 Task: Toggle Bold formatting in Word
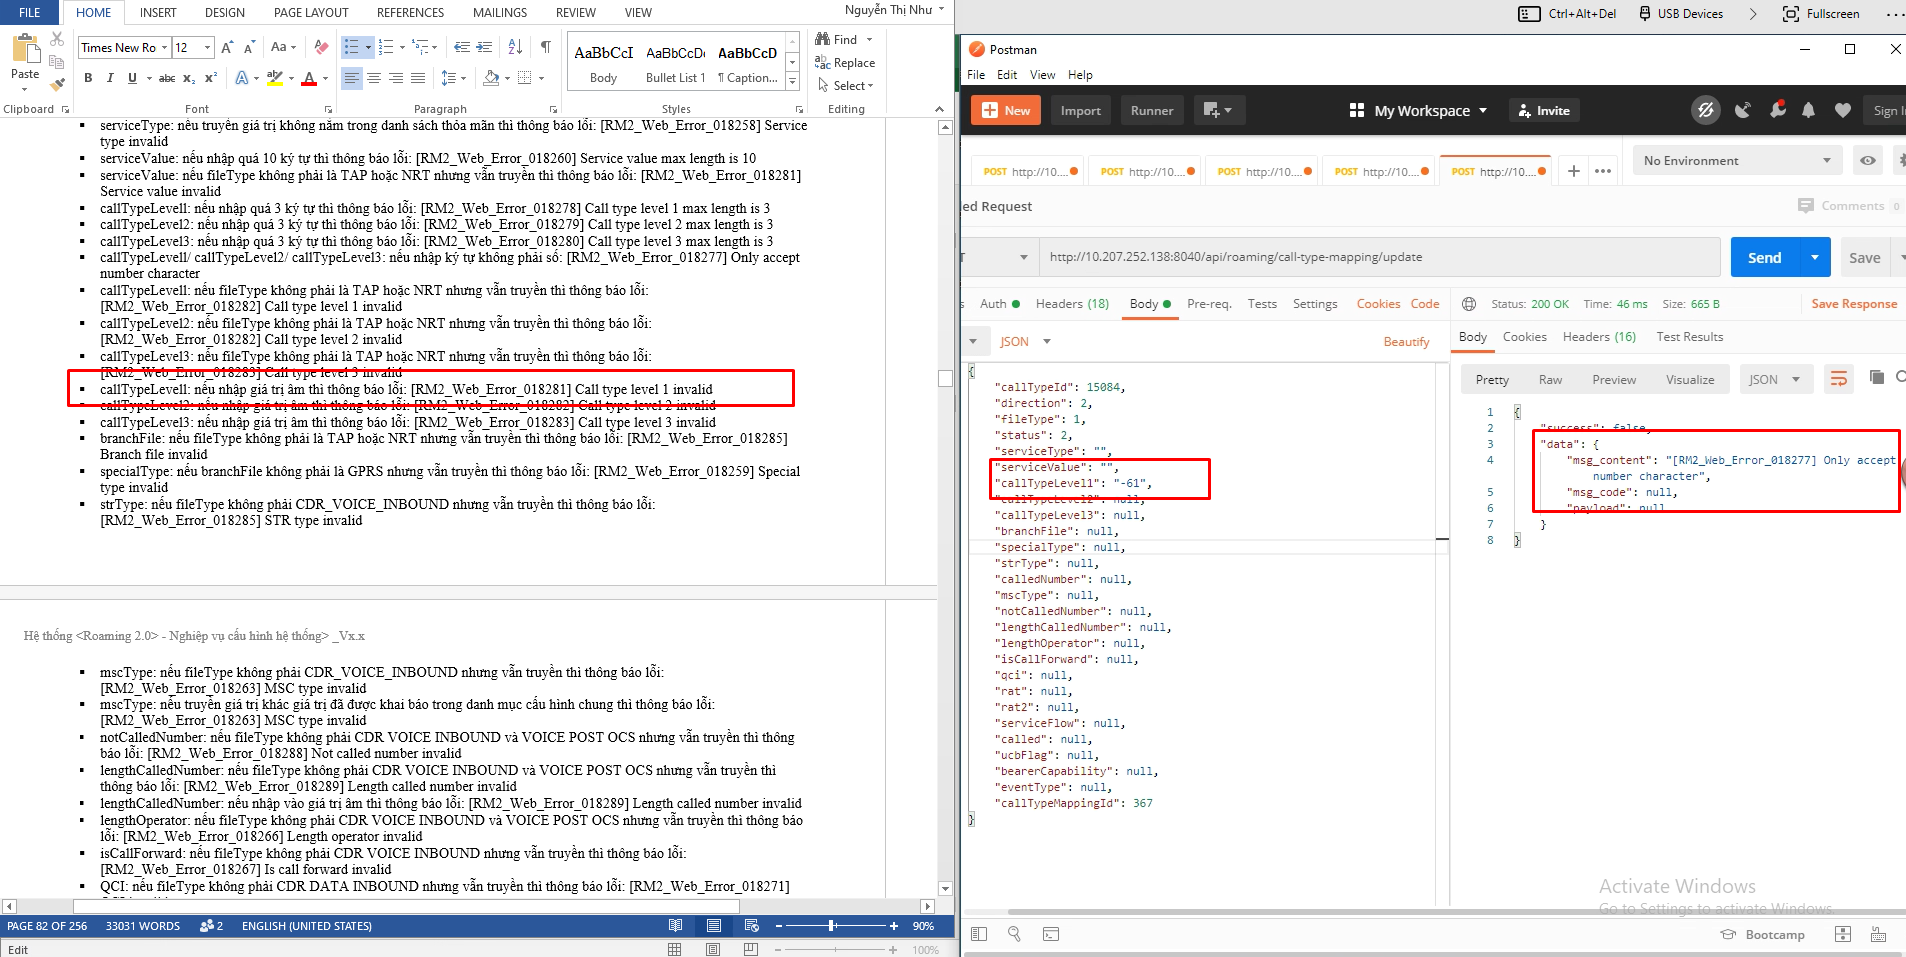pos(88,78)
